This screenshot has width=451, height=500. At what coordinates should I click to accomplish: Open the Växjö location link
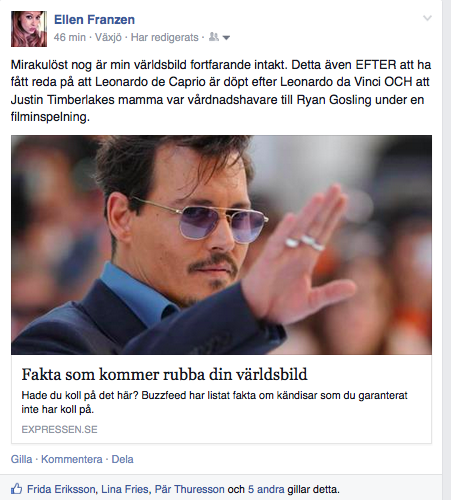click(108, 37)
